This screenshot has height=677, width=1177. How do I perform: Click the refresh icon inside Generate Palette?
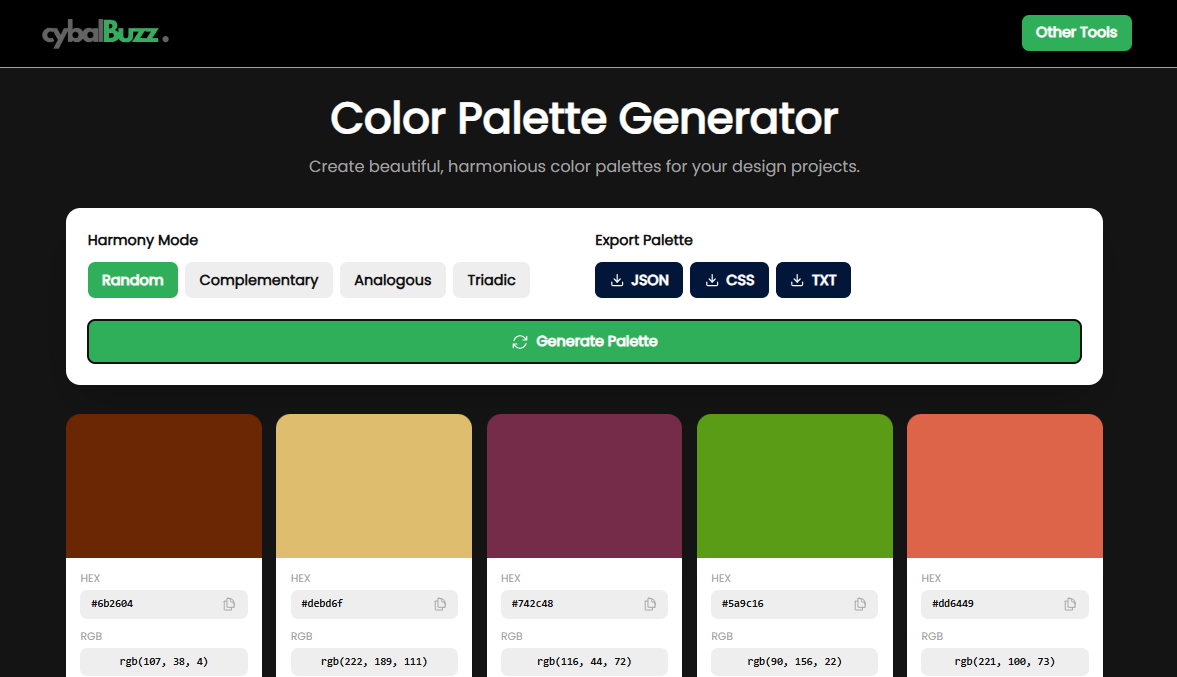pos(519,341)
